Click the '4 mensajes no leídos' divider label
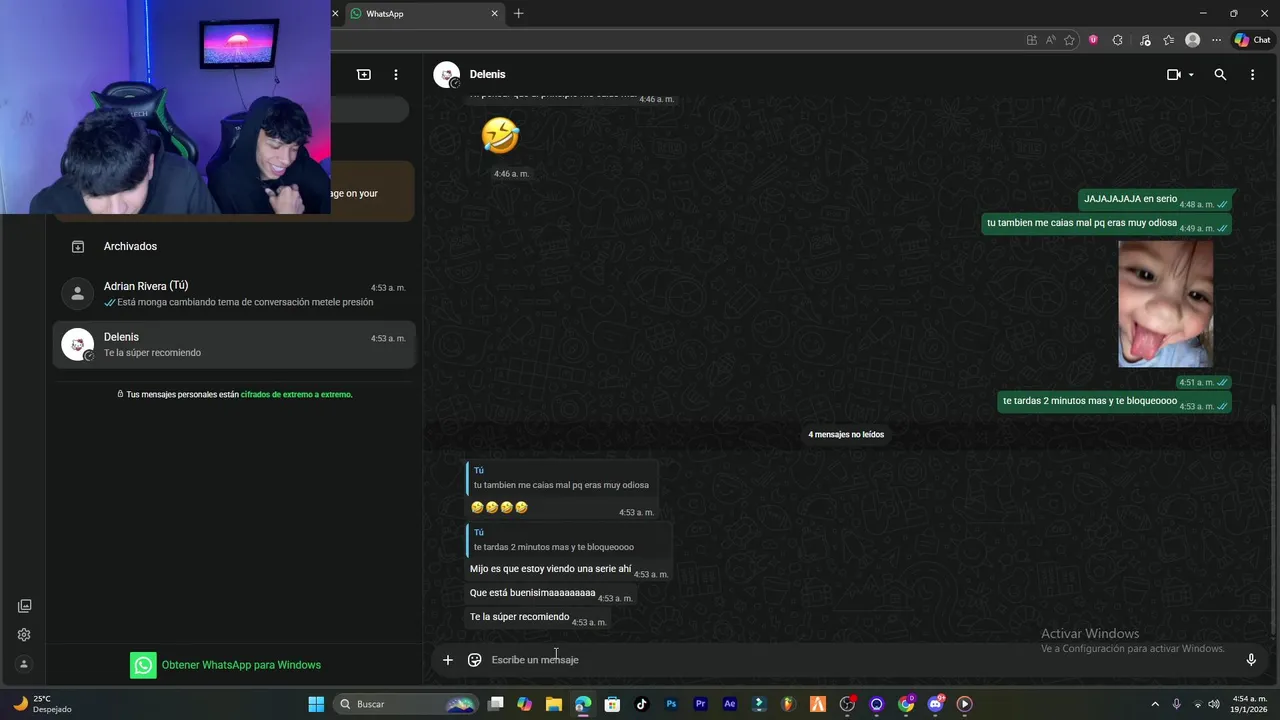The image size is (1280, 720). (x=846, y=435)
